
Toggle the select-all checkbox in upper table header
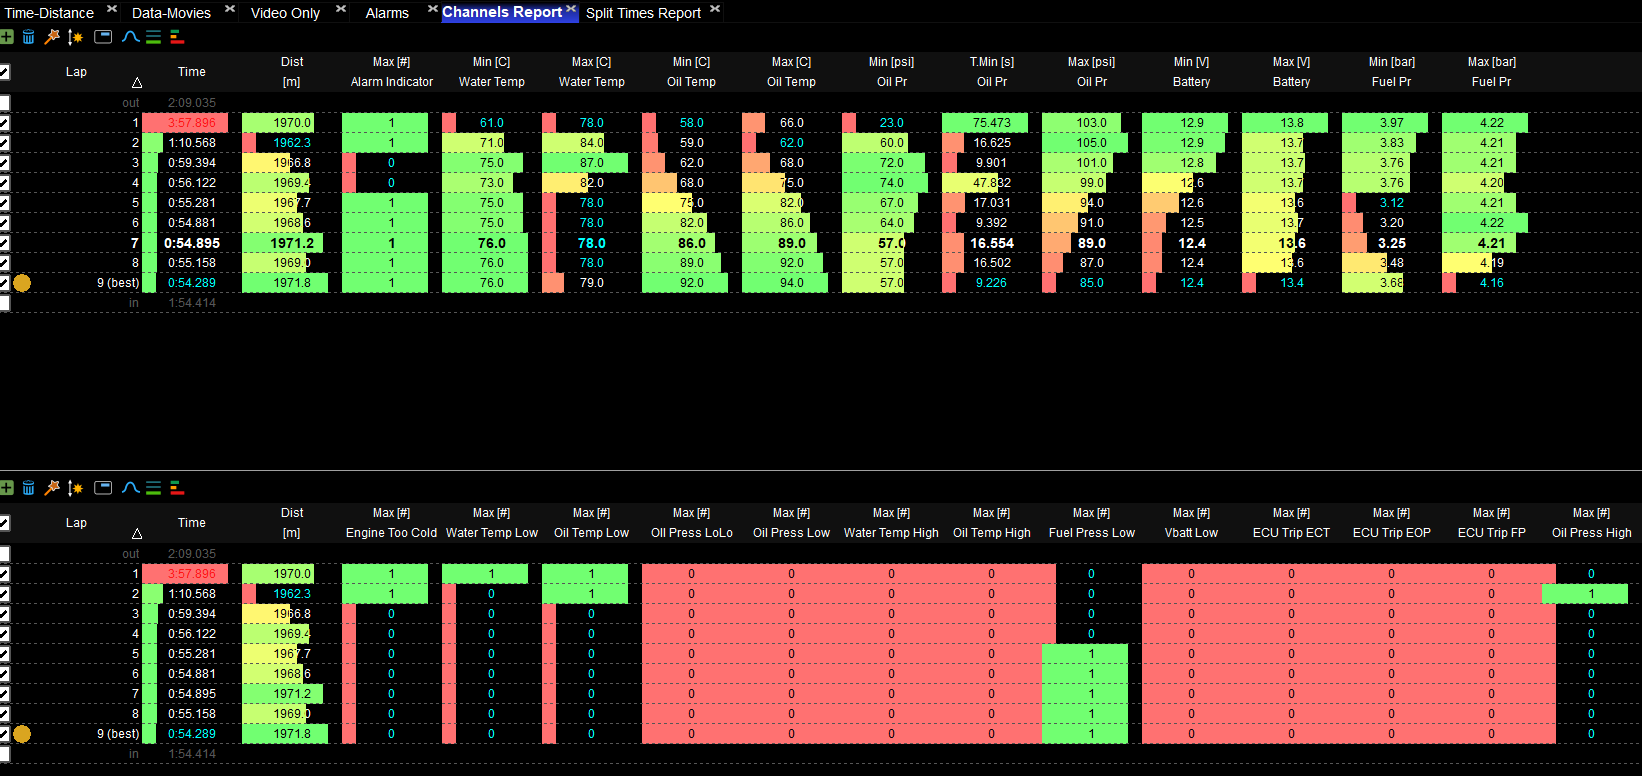tap(5, 72)
